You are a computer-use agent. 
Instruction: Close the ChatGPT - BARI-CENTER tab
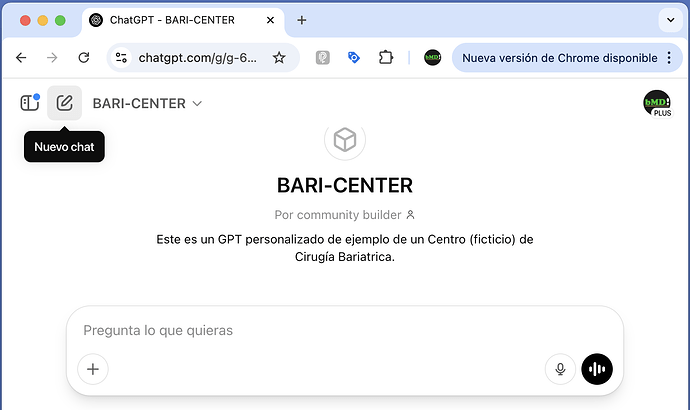(271, 20)
